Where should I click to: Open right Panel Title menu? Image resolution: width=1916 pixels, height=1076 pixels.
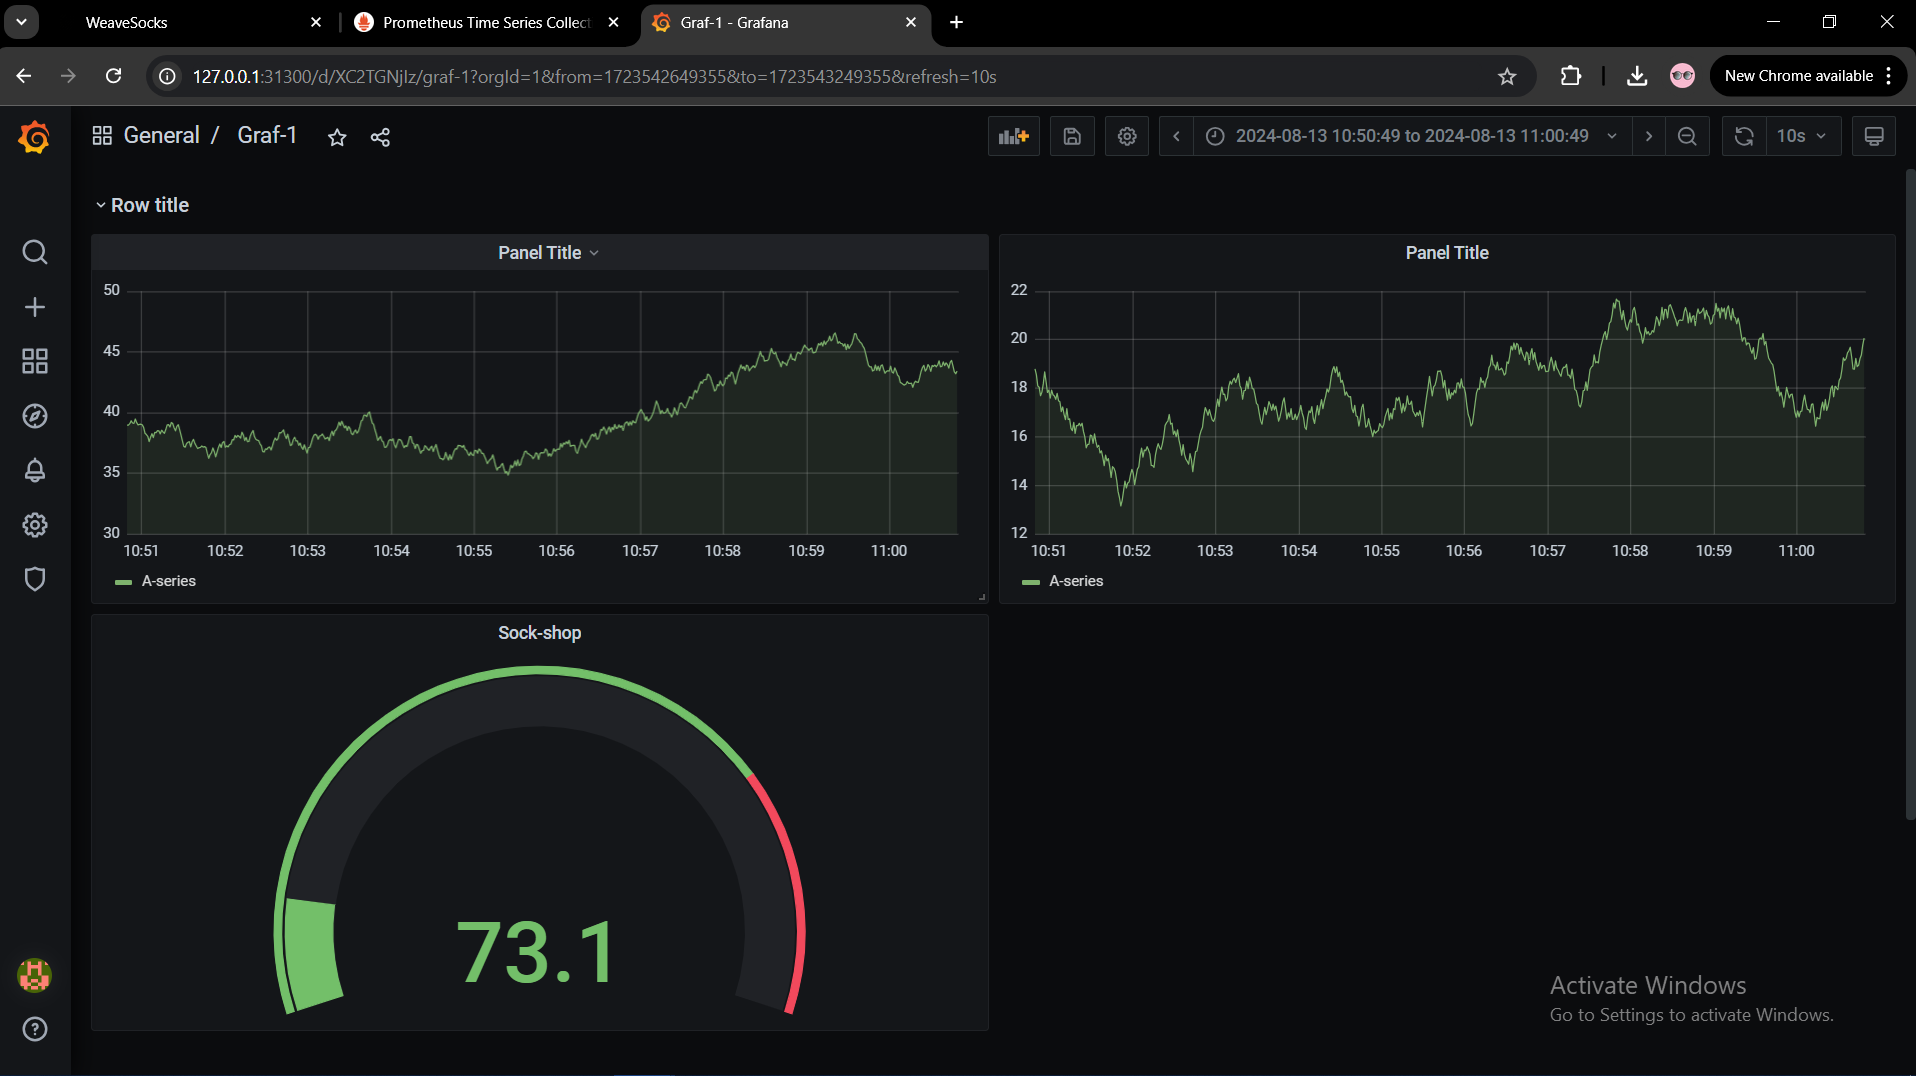coord(1447,253)
